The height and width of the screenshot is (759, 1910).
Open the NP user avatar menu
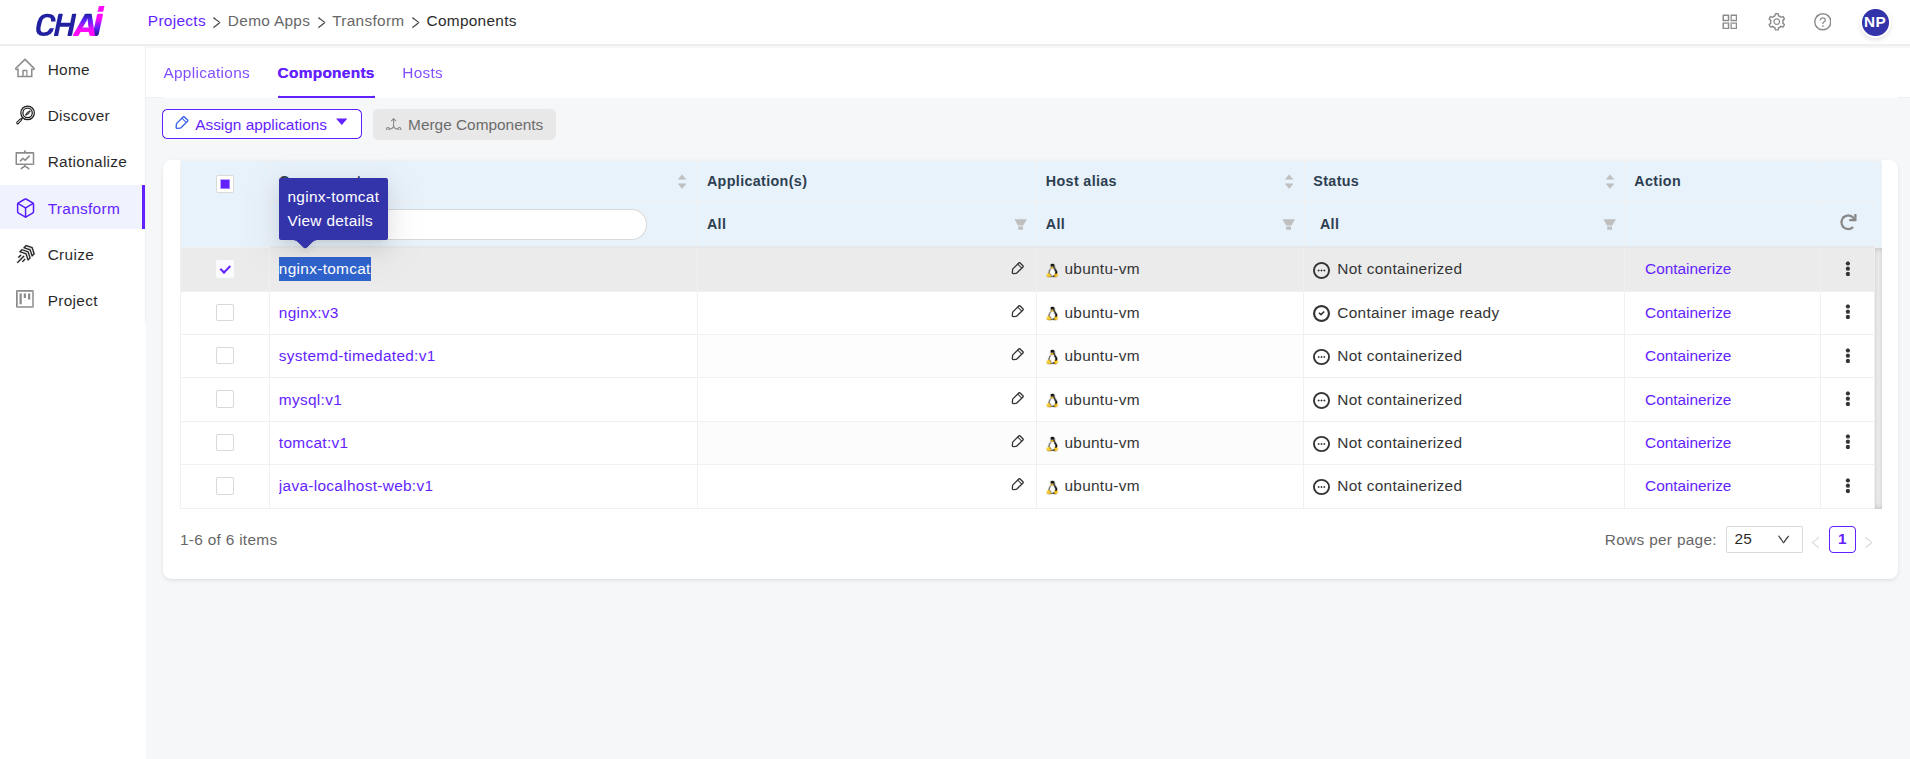click(1875, 22)
